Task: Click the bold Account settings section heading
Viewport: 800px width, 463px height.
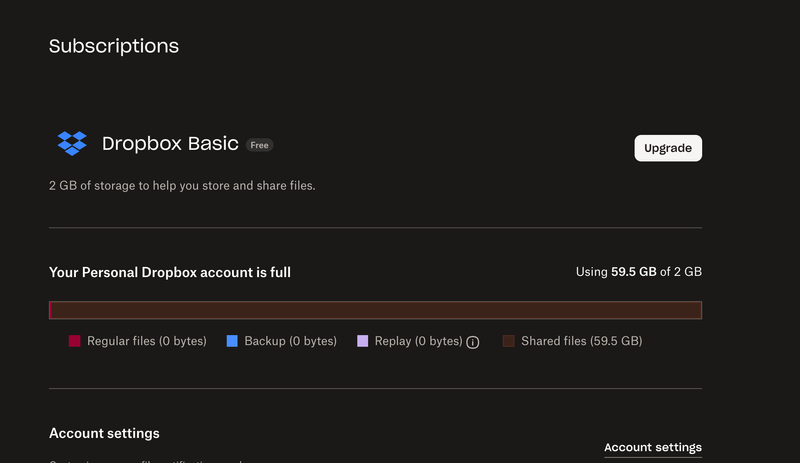Action: (x=104, y=433)
